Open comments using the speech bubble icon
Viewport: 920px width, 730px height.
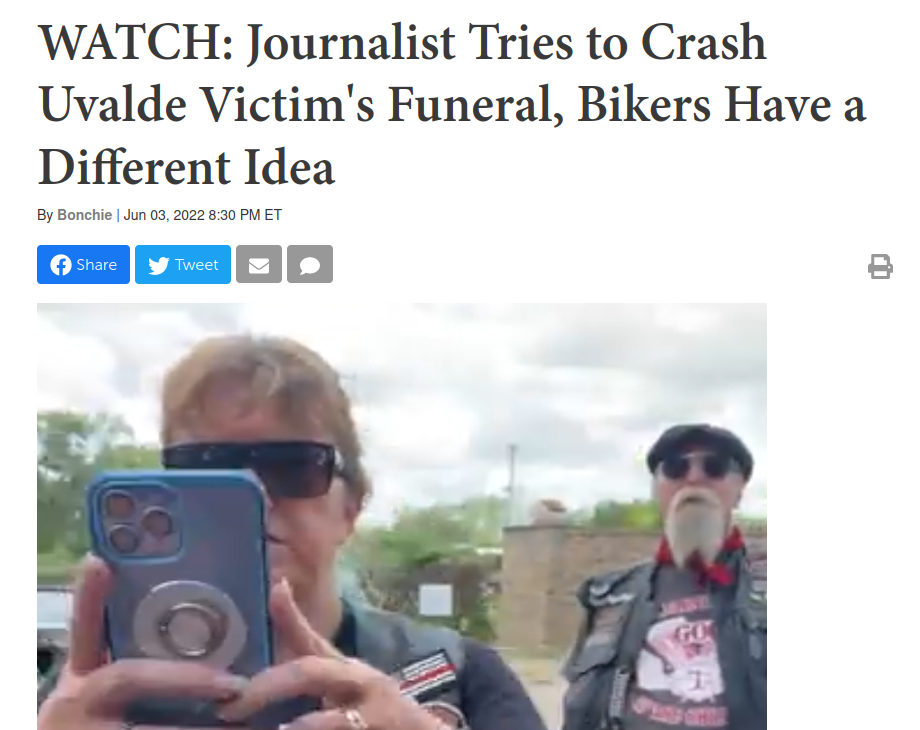310,265
